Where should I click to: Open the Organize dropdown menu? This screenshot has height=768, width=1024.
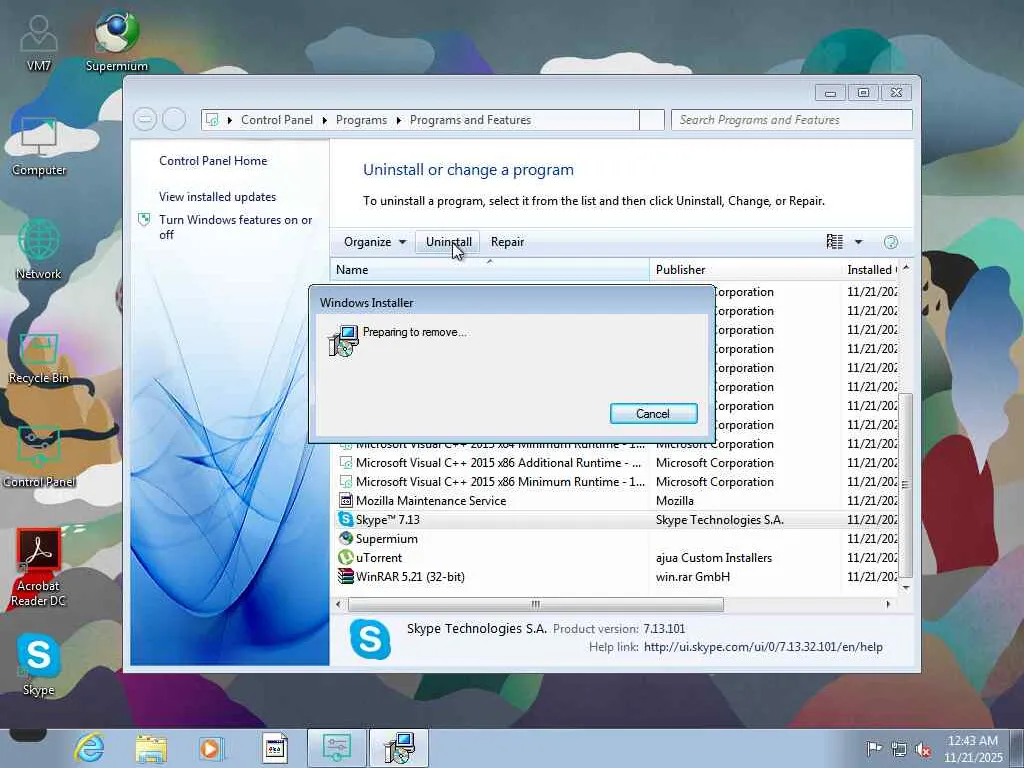pyautogui.click(x=375, y=242)
